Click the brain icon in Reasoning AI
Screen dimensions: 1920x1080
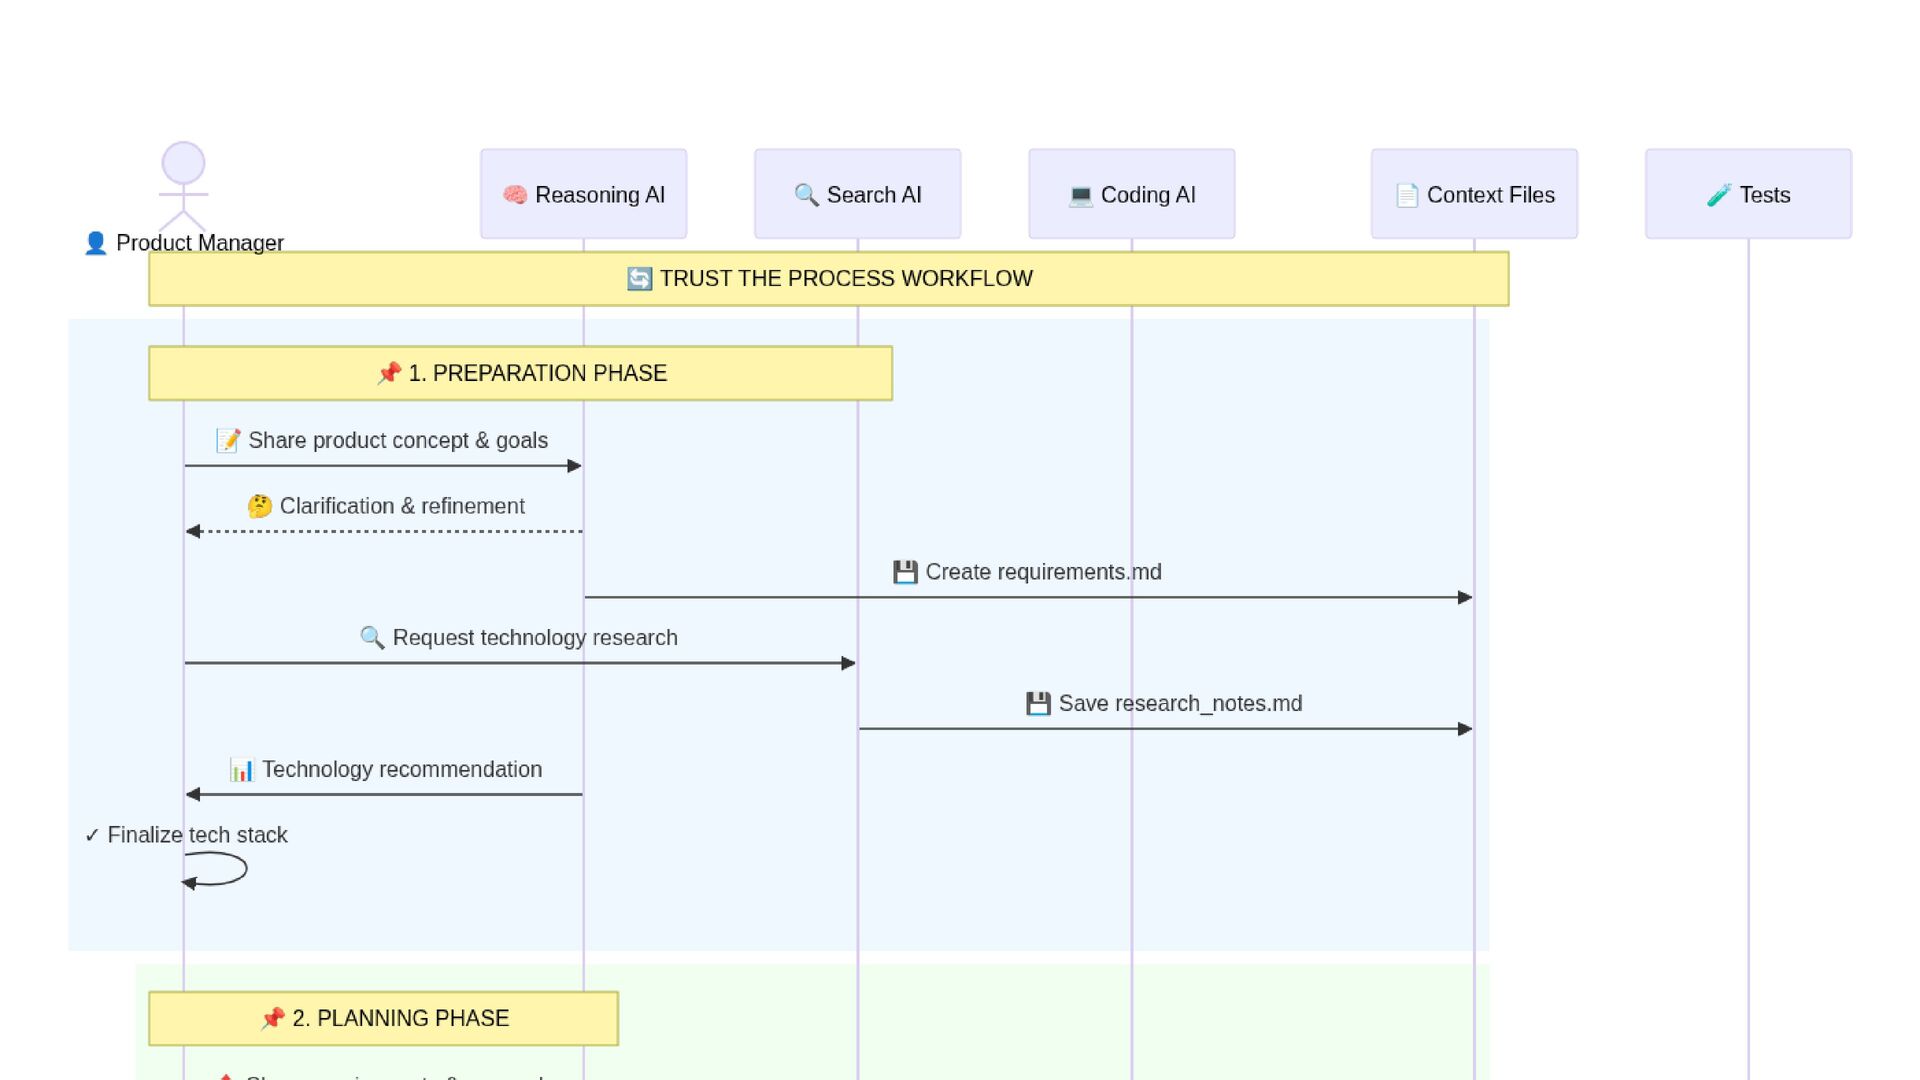pyautogui.click(x=515, y=195)
